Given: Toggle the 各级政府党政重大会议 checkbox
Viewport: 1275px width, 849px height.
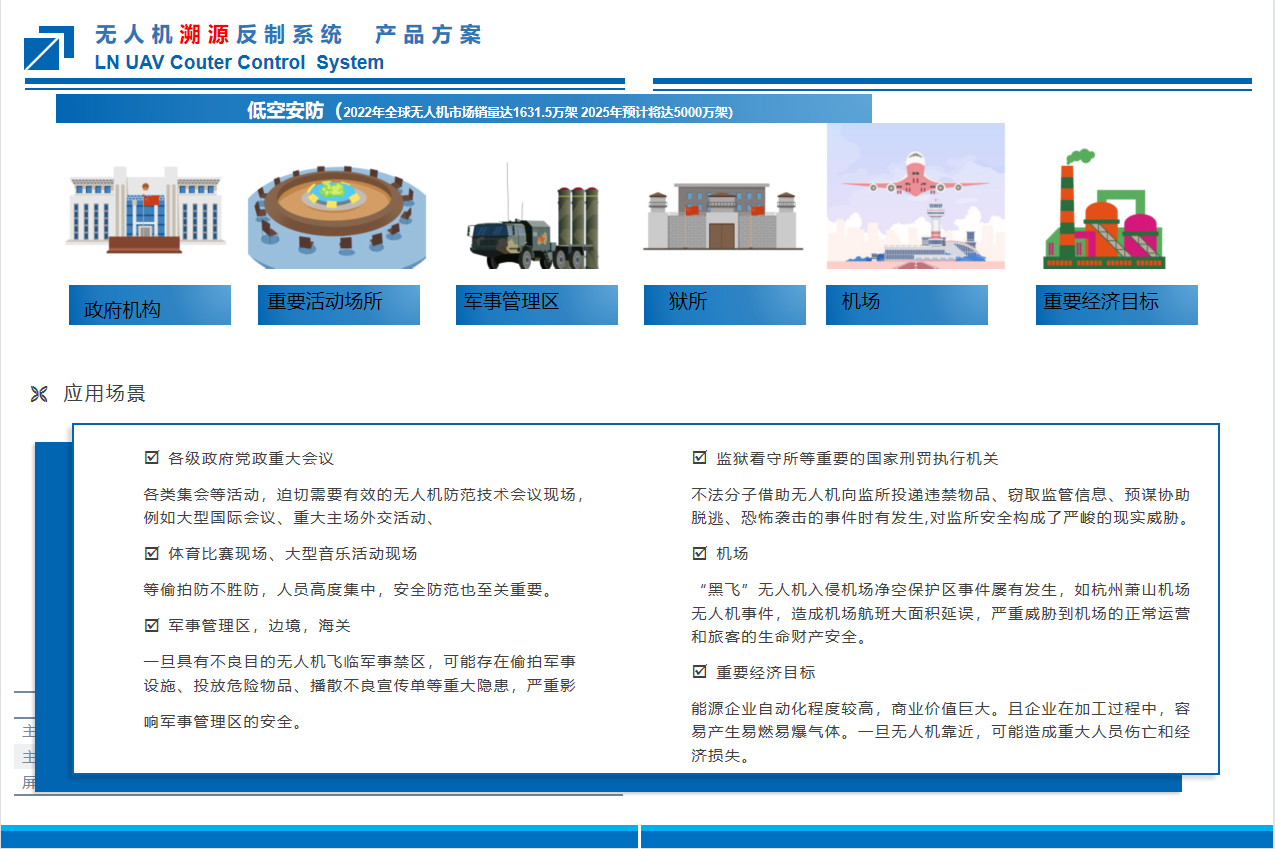Looking at the screenshot, I should pos(152,458).
